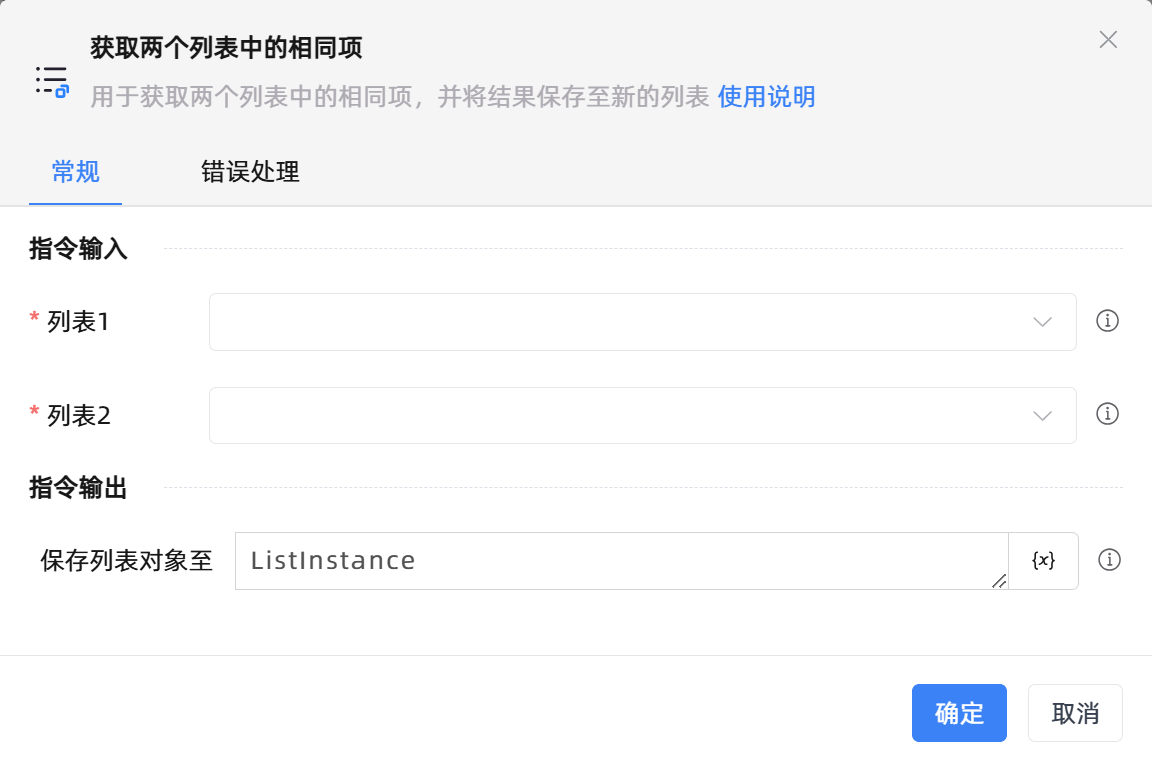Click into the ListInstance output field
This screenshot has height=770, width=1152.
620,560
